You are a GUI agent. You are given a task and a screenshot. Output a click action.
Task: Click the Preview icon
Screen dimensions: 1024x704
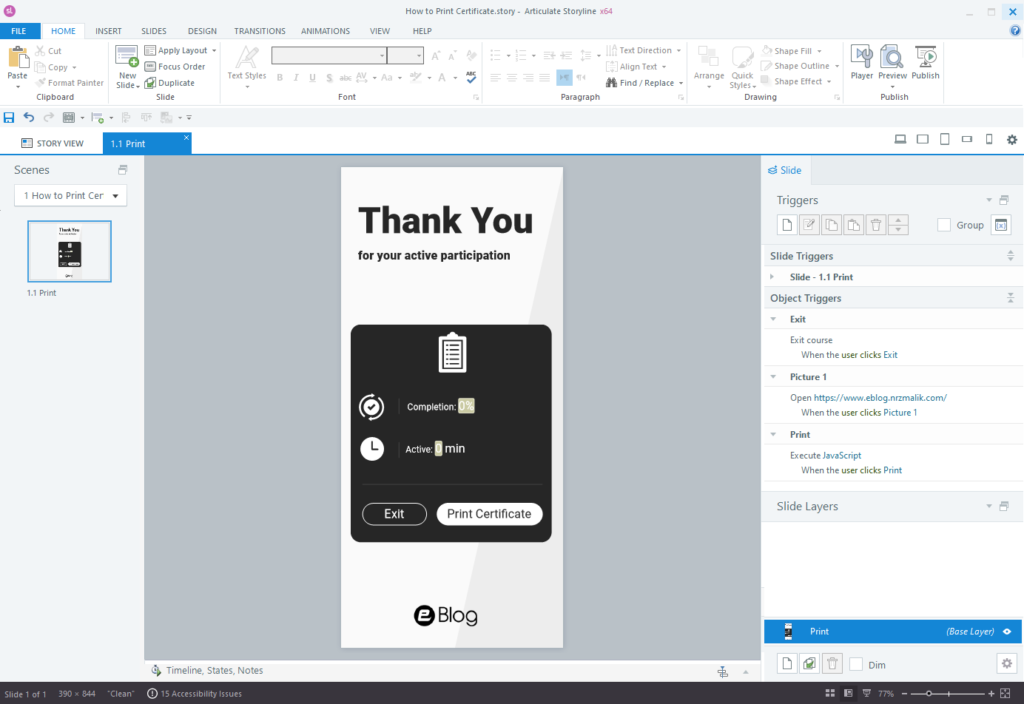892,57
